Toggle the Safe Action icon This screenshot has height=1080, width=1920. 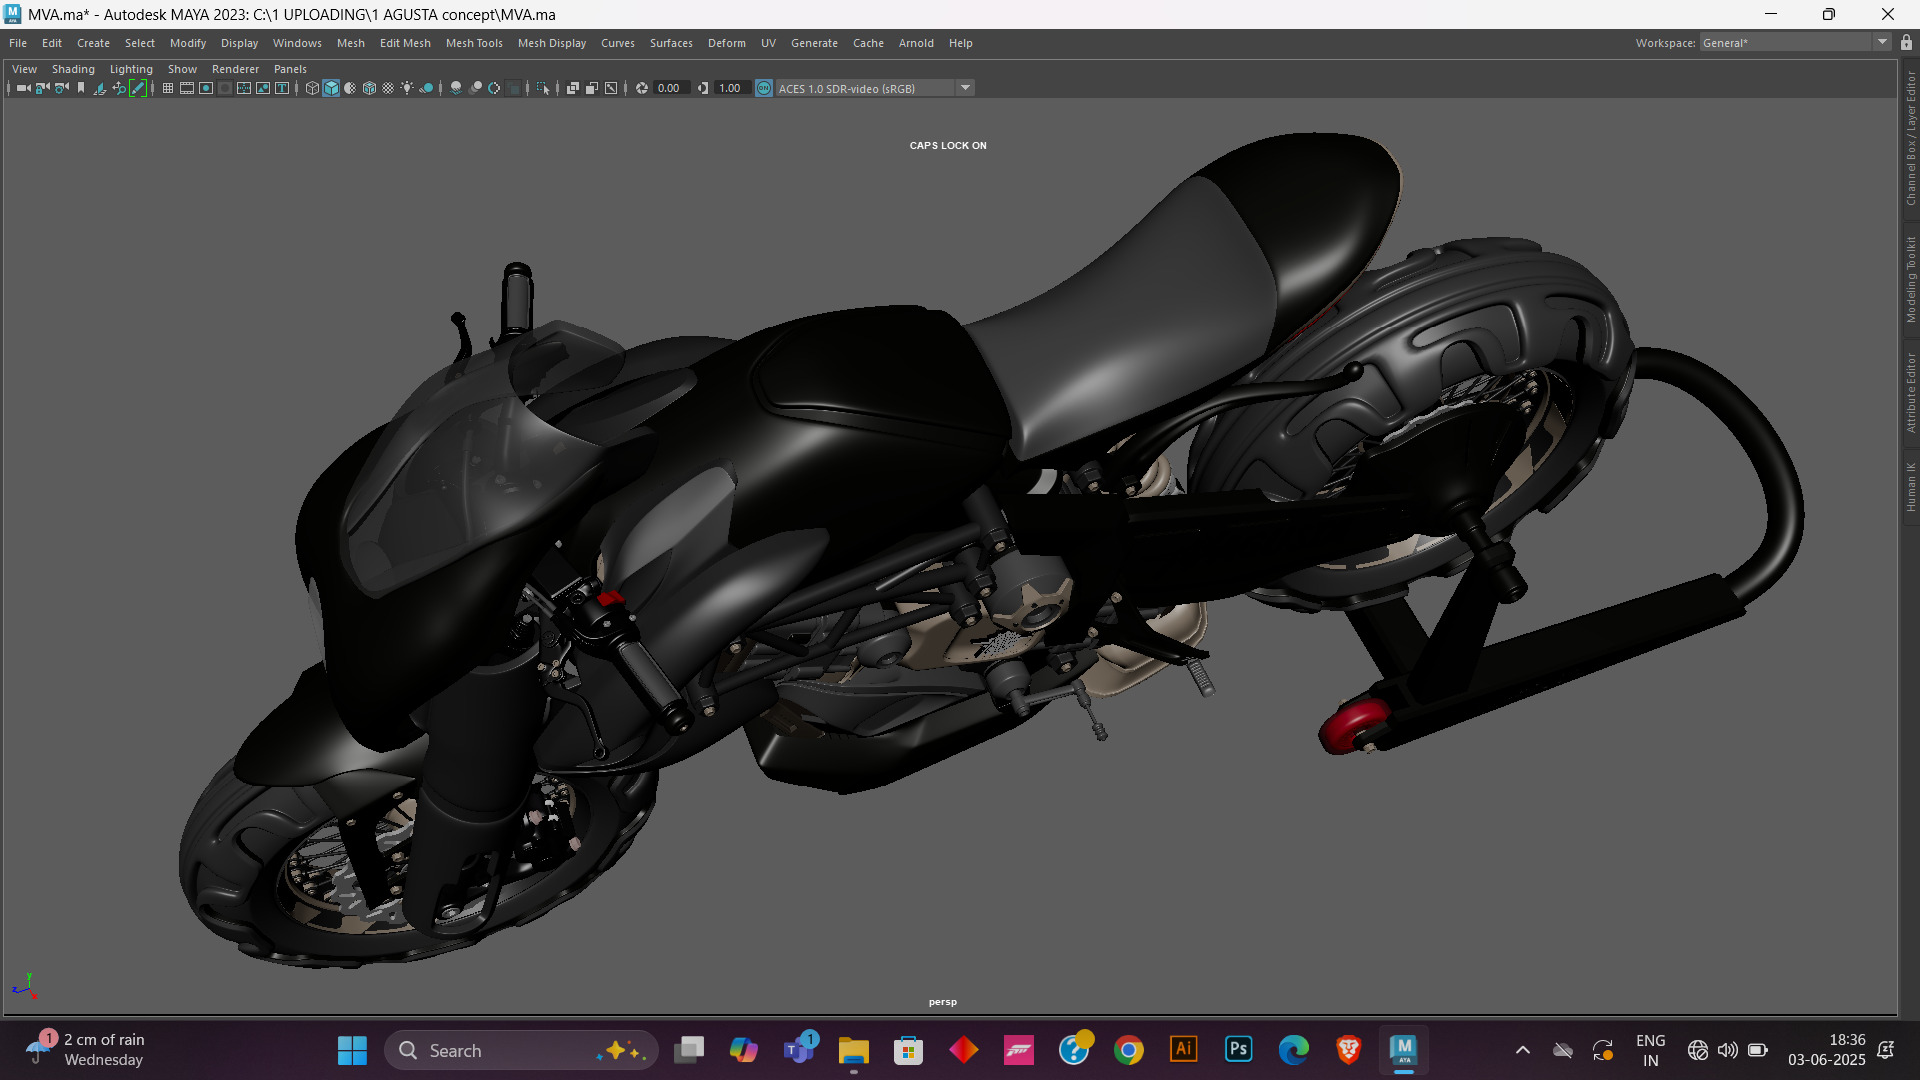click(x=263, y=88)
